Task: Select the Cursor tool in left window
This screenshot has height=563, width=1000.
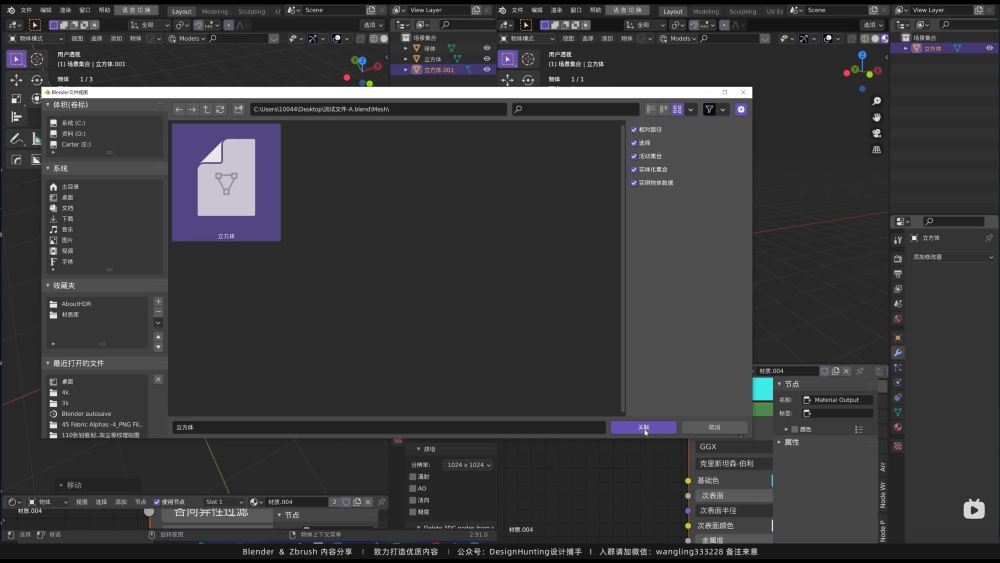Action: pos(37,59)
